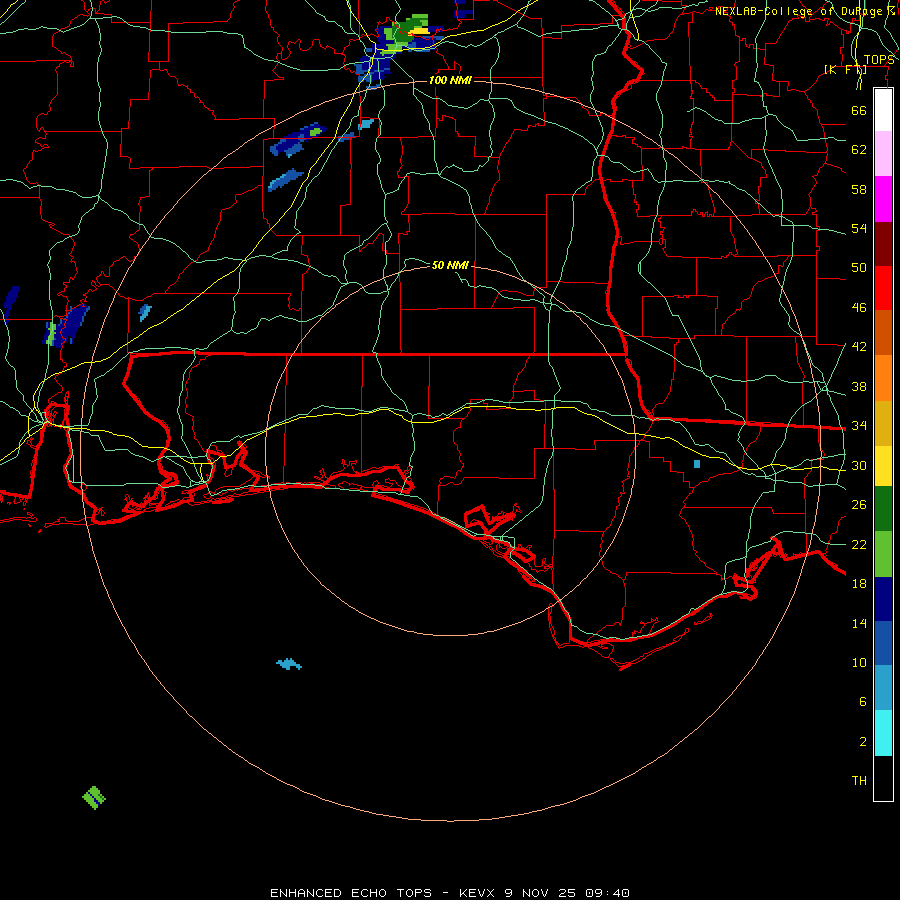Click the green striped echo at bottom left
The height and width of the screenshot is (900, 900).
[94, 797]
